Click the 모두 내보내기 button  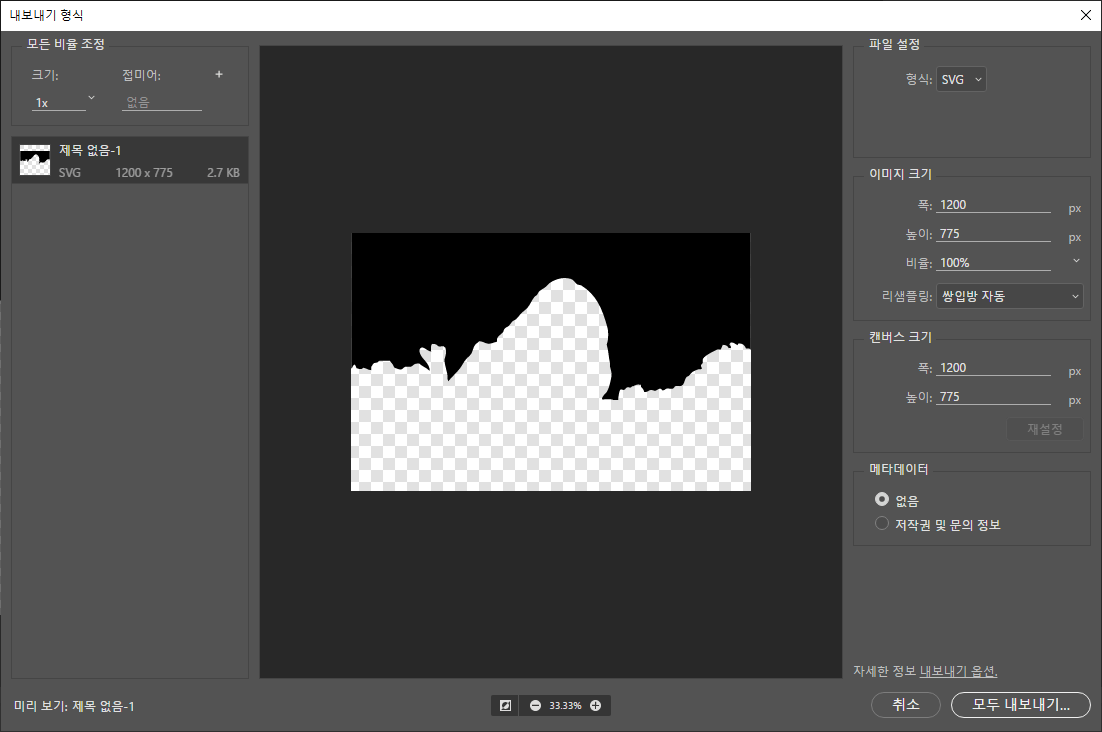click(x=1020, y=704)
